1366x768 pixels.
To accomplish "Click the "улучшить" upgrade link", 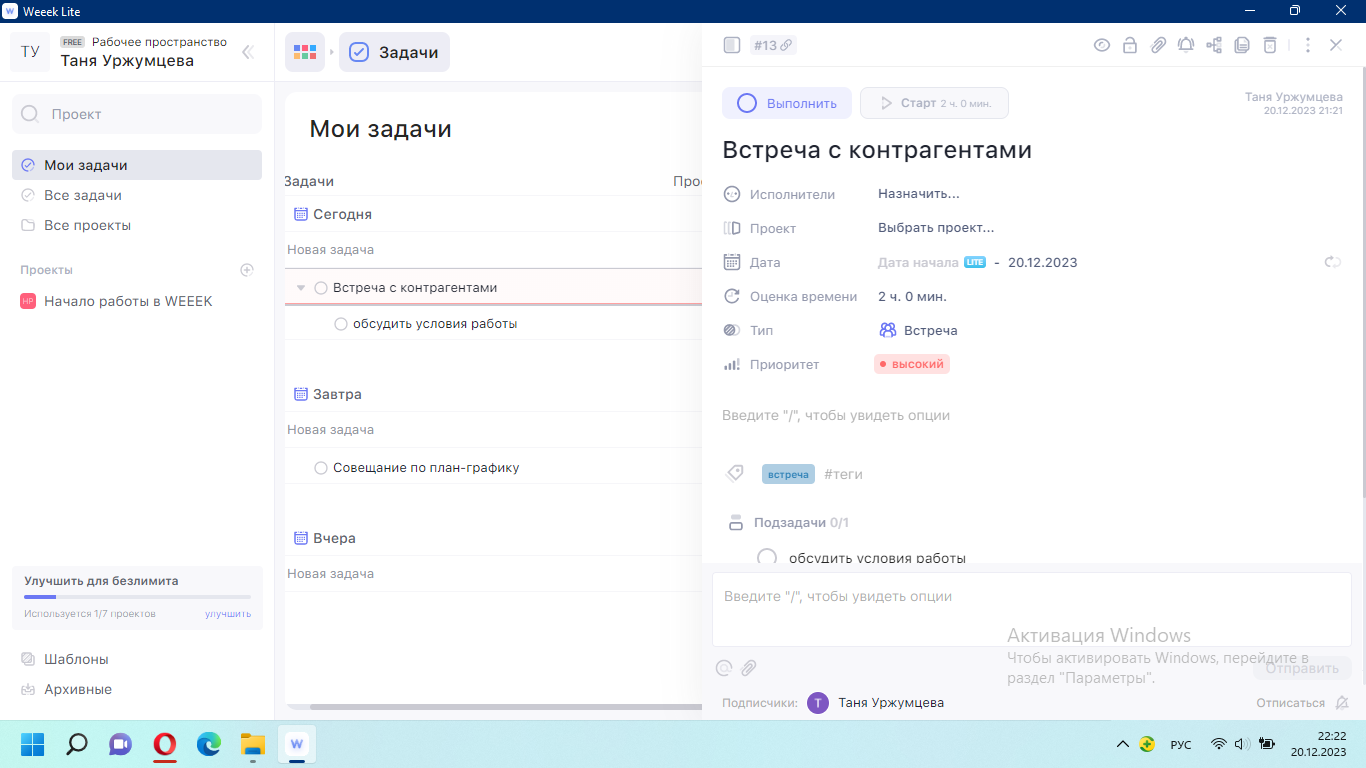I will pyautogui.click(x=227, y=613).
